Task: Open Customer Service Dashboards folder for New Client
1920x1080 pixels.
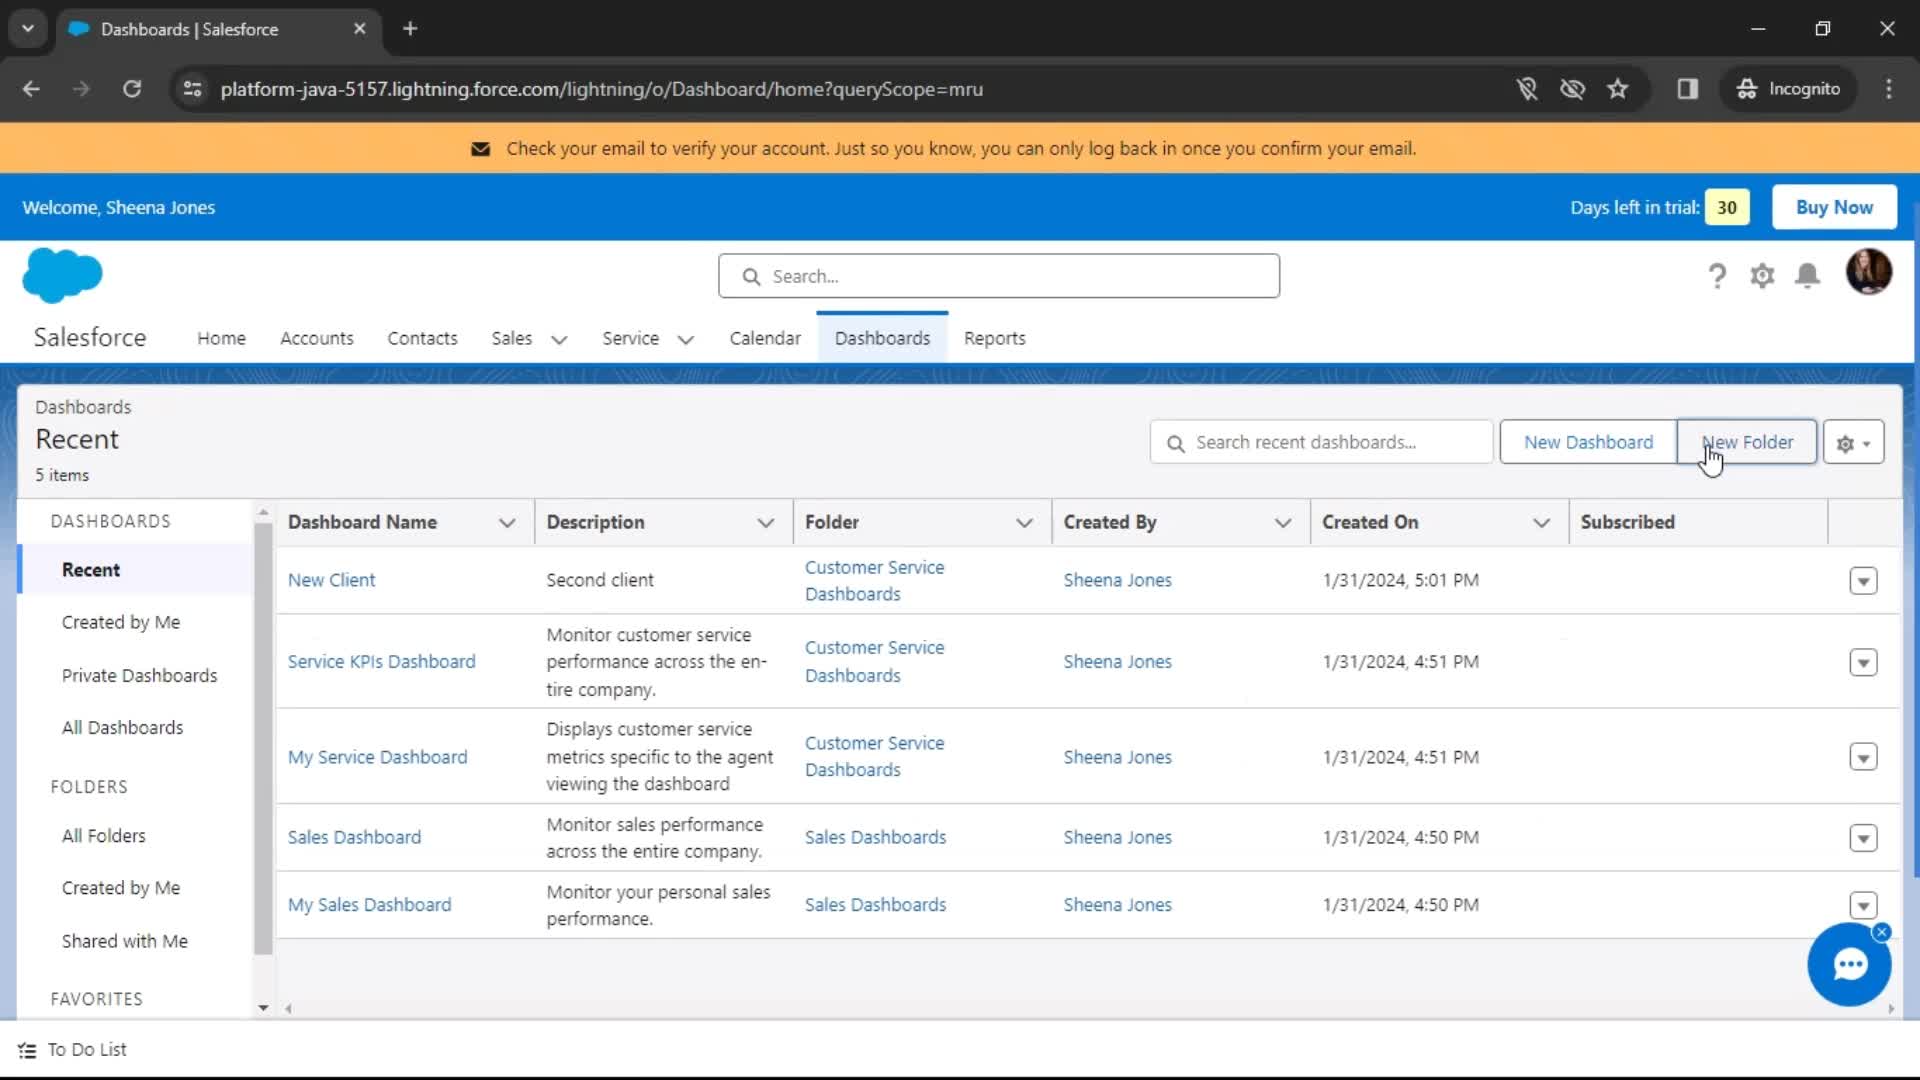Action: [874, 580]
